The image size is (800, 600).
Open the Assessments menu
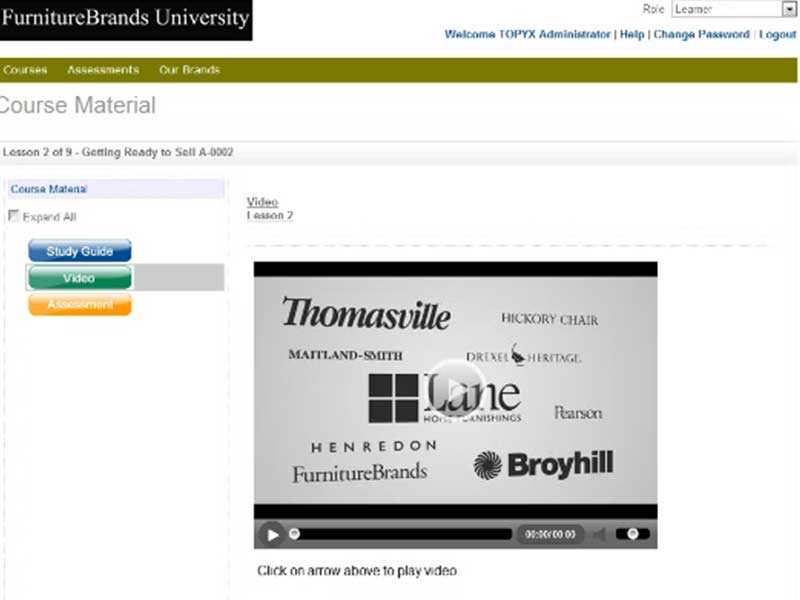point(103,70)
